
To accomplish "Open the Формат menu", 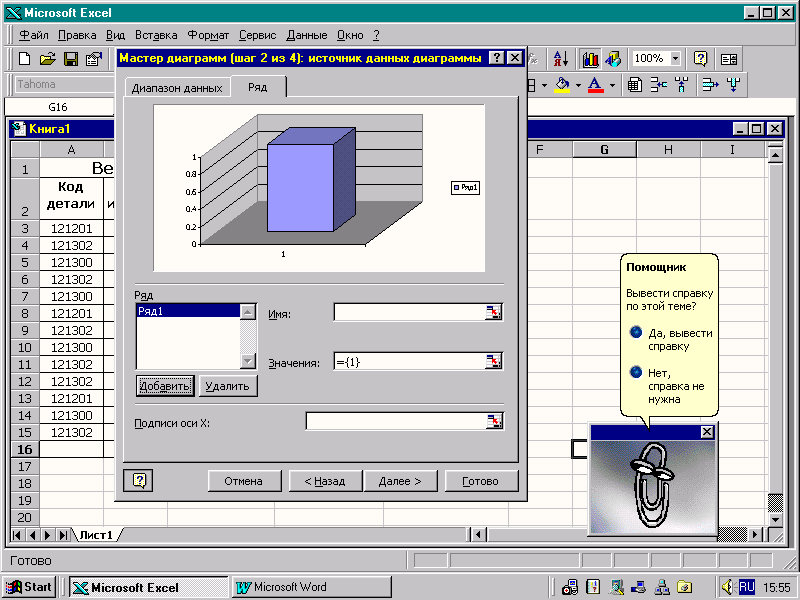I will [208, 35].
